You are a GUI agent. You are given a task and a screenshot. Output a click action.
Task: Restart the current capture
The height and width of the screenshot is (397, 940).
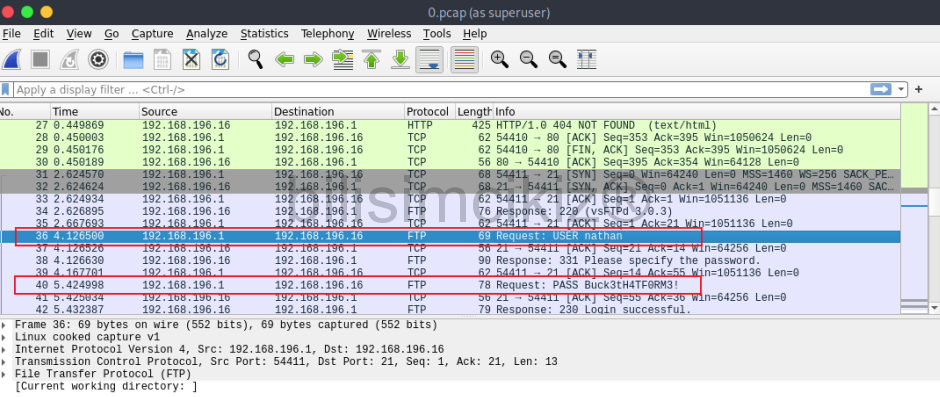[x=70, y=59]
